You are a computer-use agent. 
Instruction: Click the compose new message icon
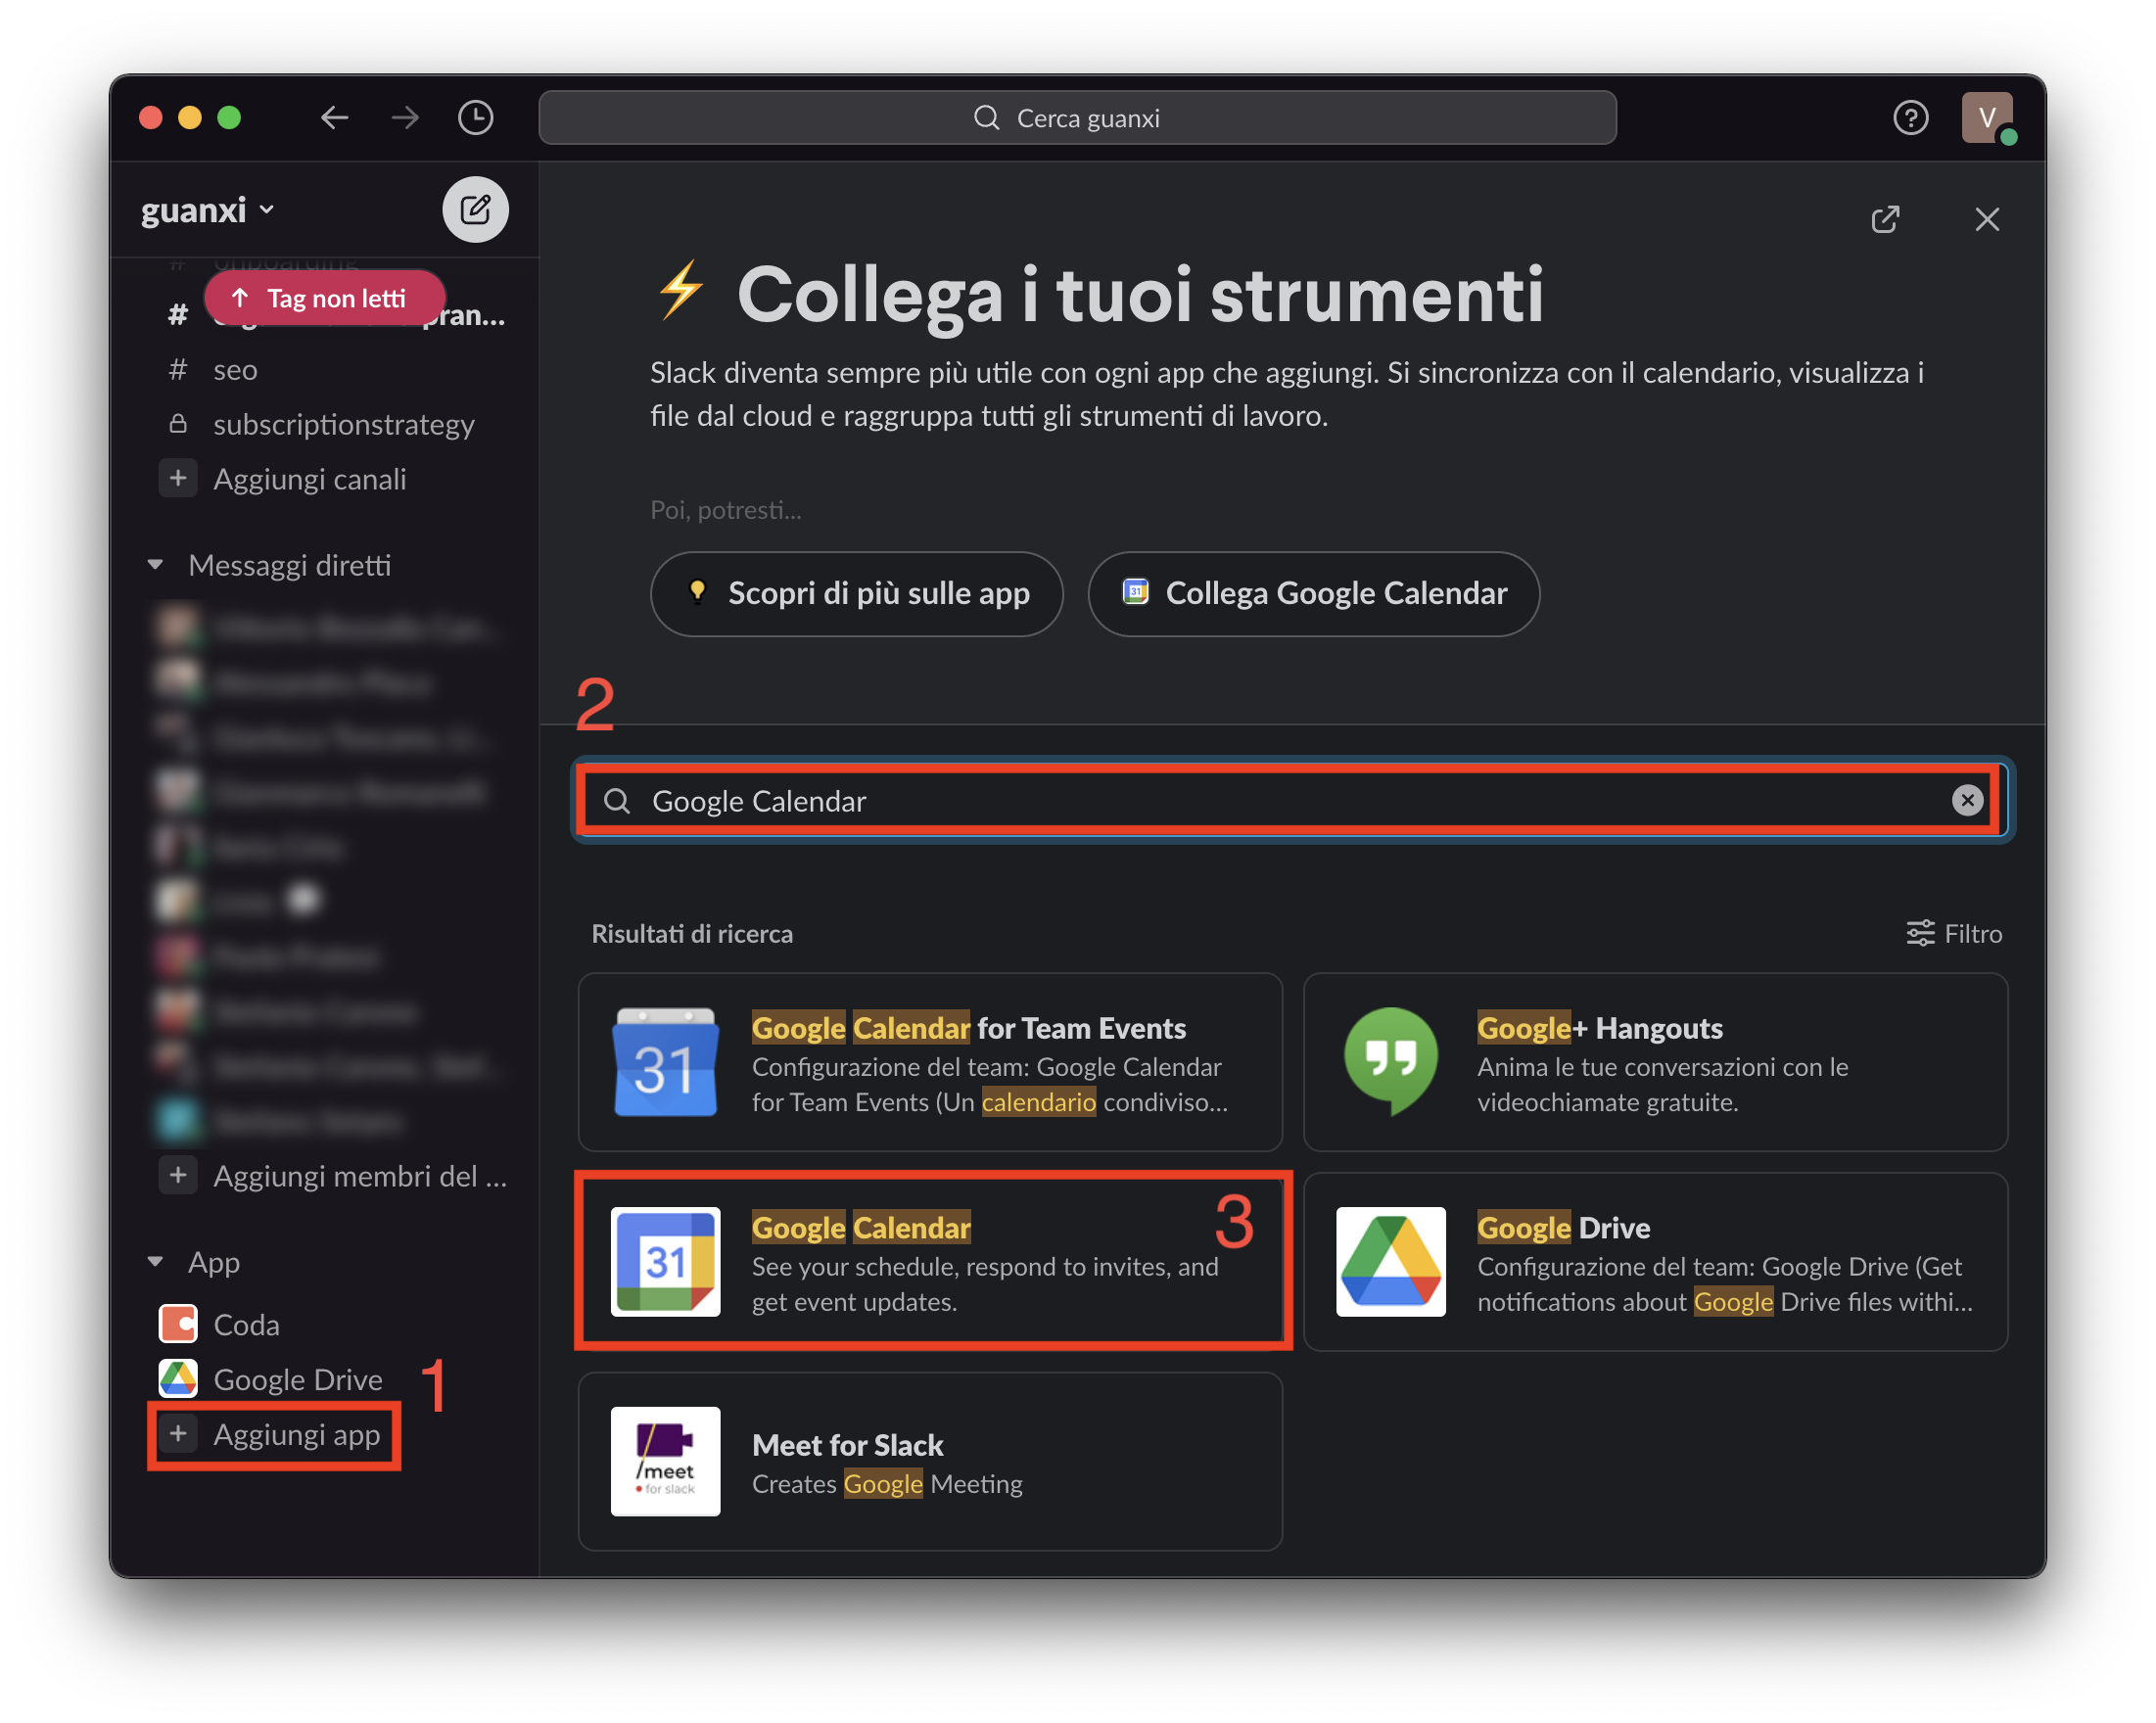[475, 210]
